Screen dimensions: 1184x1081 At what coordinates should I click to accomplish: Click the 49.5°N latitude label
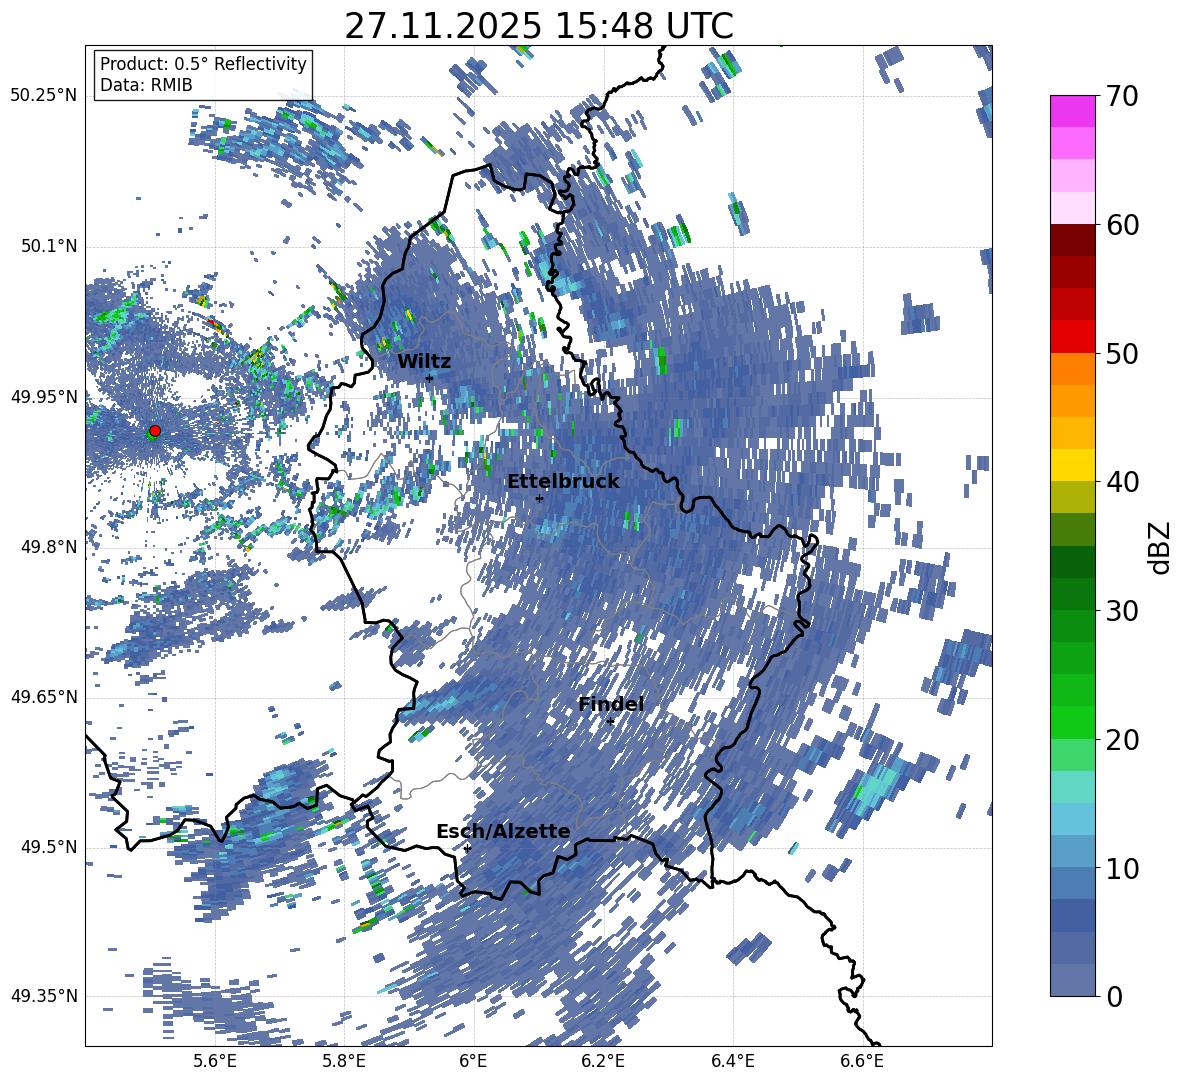click(48, 847)
